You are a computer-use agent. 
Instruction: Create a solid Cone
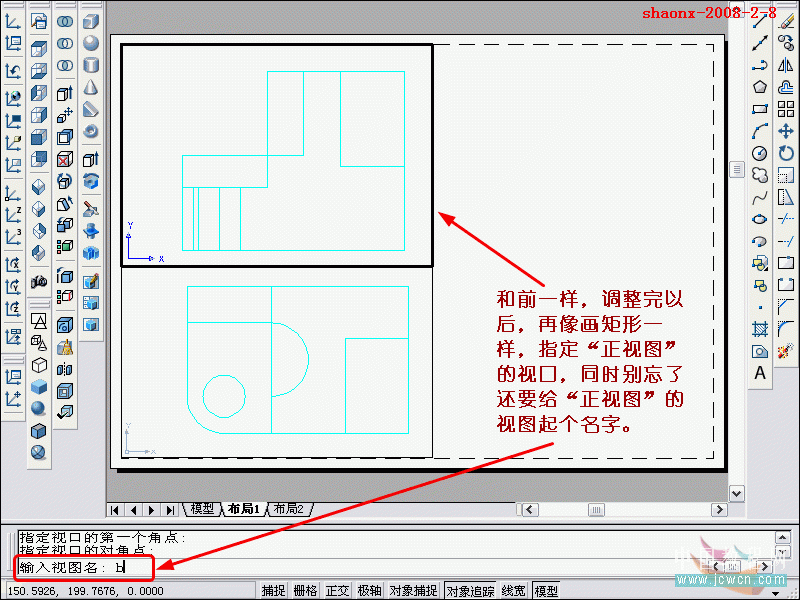click(x=91, y=87)
